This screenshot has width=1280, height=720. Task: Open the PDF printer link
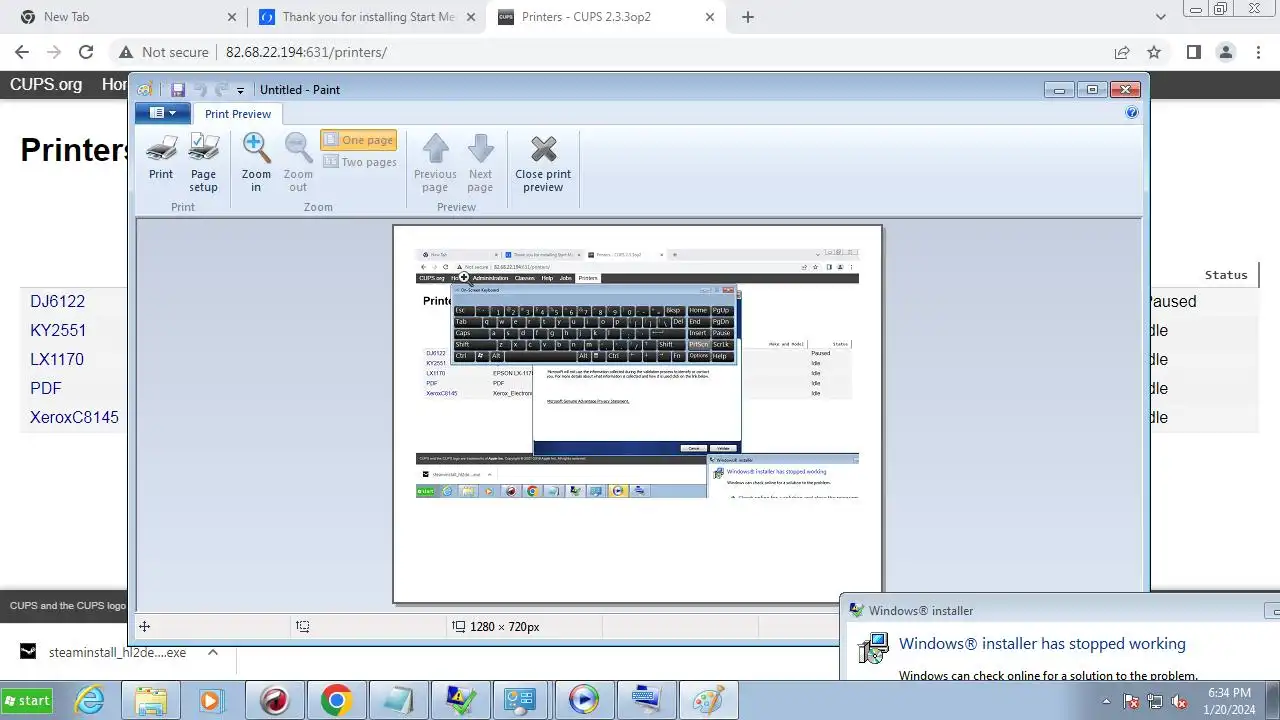click(46, 388)
